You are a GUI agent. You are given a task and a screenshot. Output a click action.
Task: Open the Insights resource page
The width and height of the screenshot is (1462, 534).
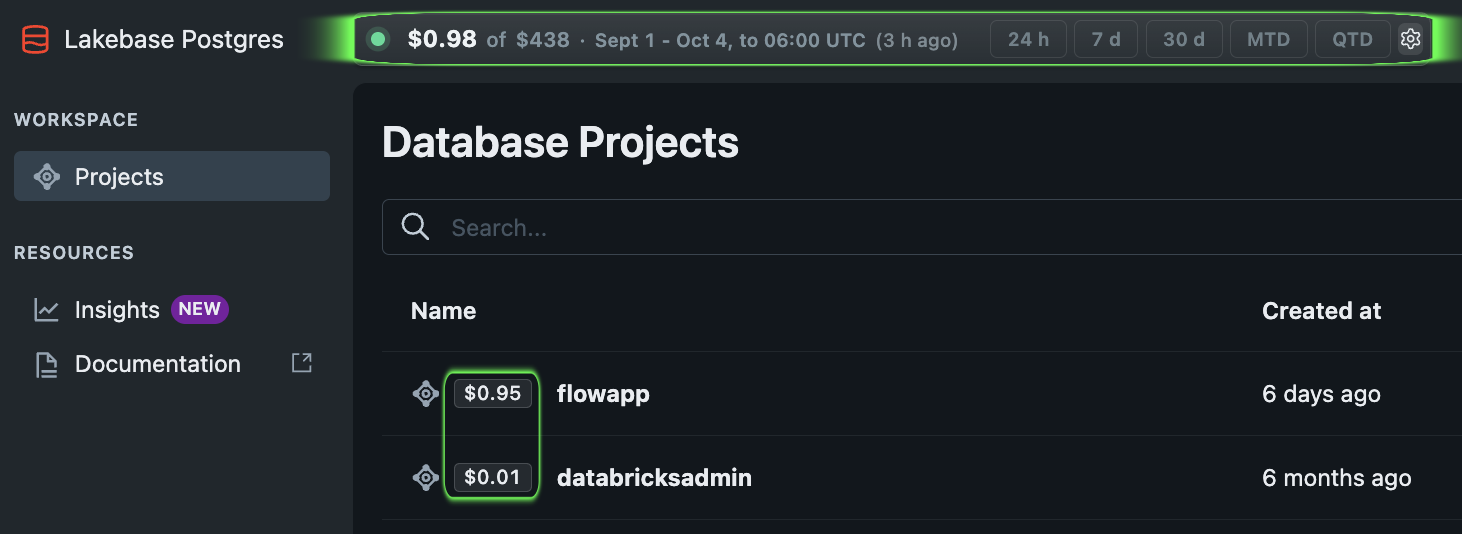117,310
